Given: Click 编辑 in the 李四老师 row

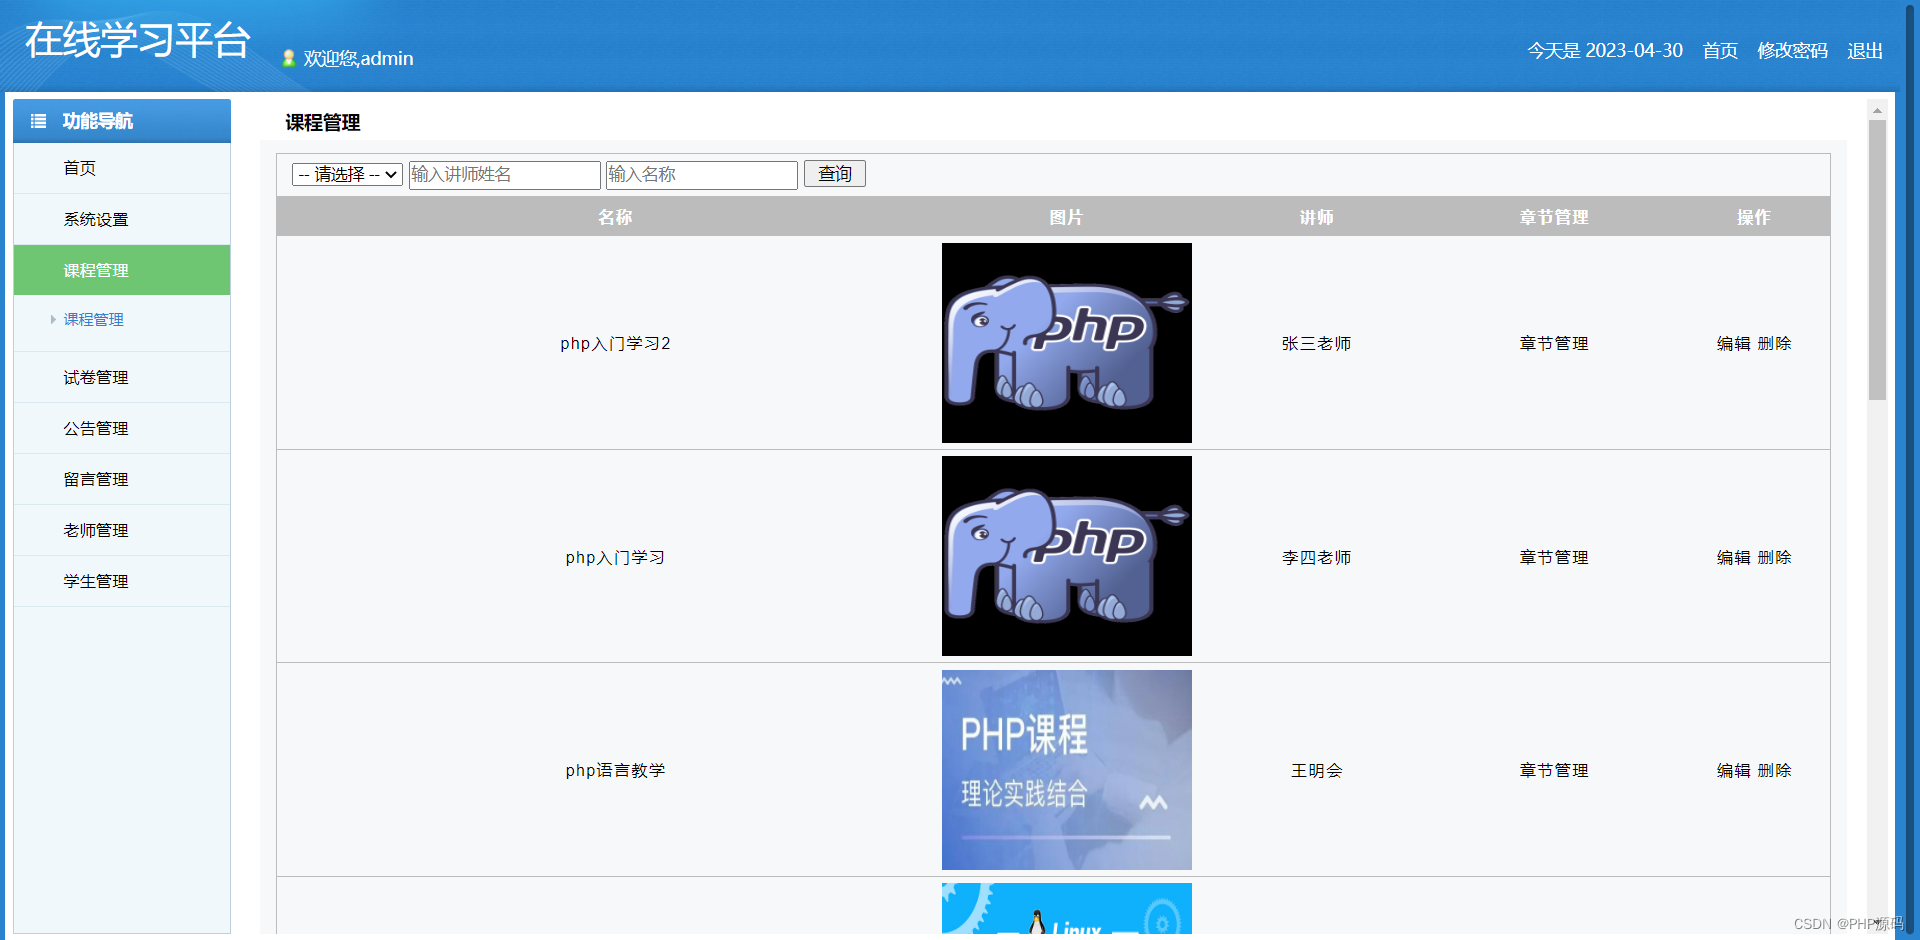Looking at the screenshot, I should tap(1734, 557).
